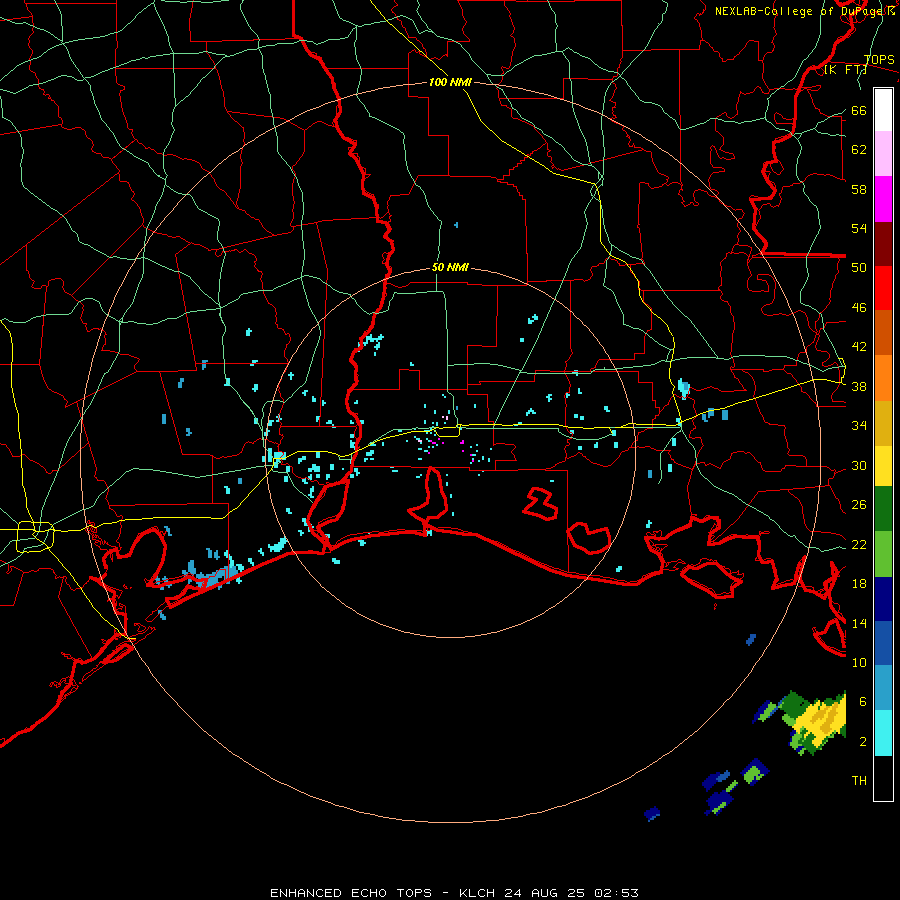Choose the navy blue legend band
The height and width of the screenshot is (900, 900).
tap(883, 599)
